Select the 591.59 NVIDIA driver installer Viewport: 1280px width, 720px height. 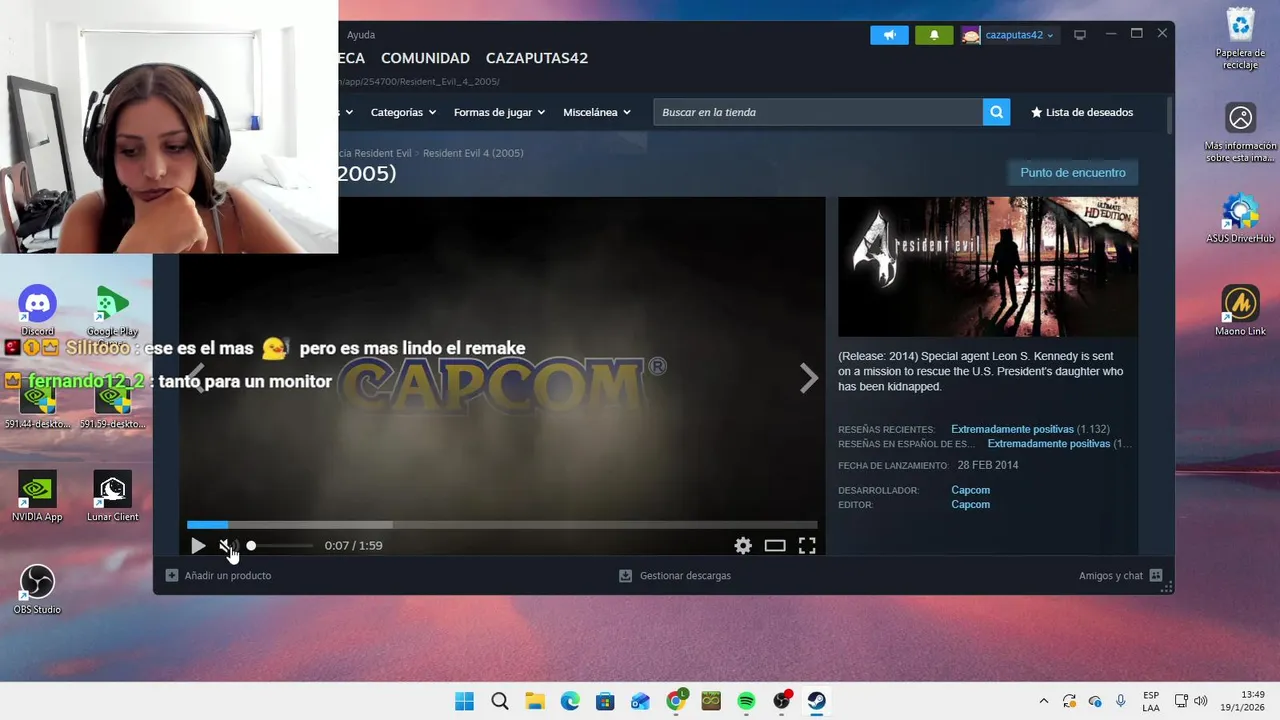click(113, 405)
